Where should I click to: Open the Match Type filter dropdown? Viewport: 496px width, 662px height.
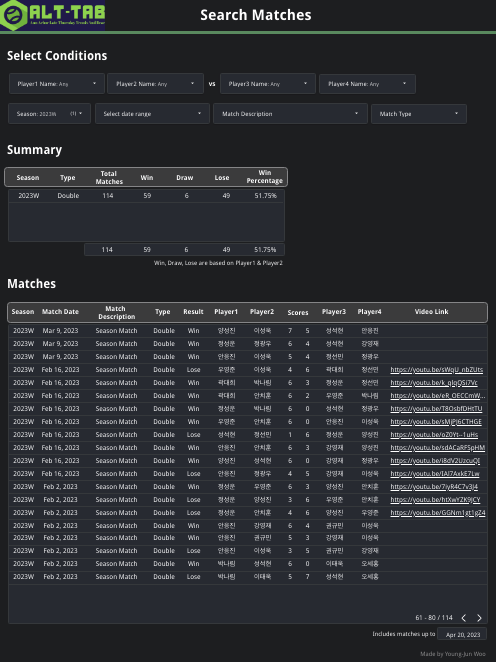(419, 114)
